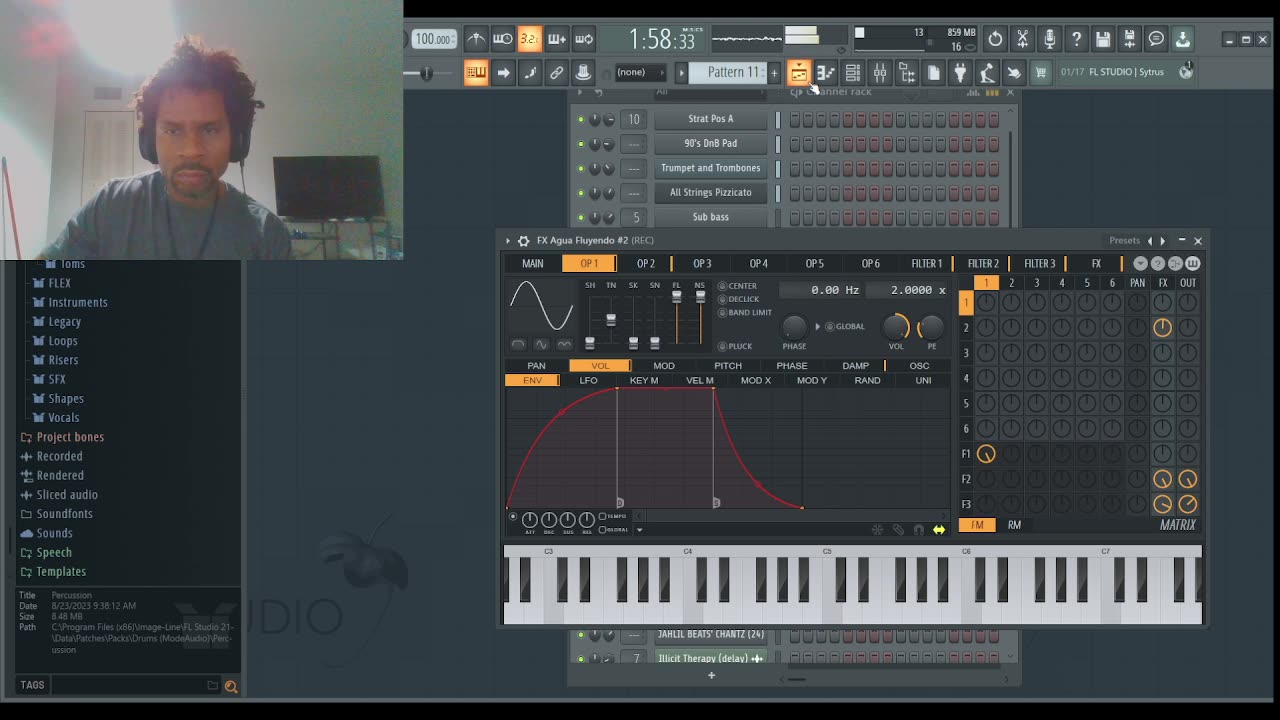1280x720 pixels.
Task: Mute the Strat Pos A channel LED
Action: [x=580, y=119]
